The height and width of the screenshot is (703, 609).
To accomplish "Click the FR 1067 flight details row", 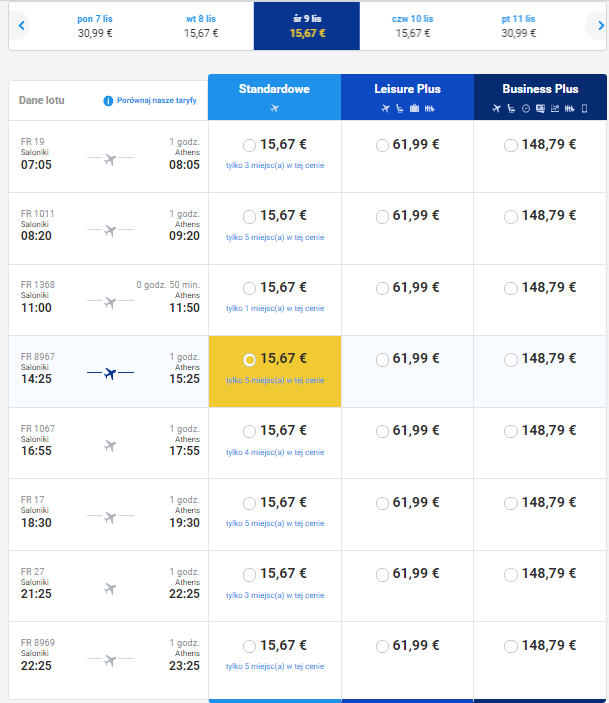I will point(109,443).
